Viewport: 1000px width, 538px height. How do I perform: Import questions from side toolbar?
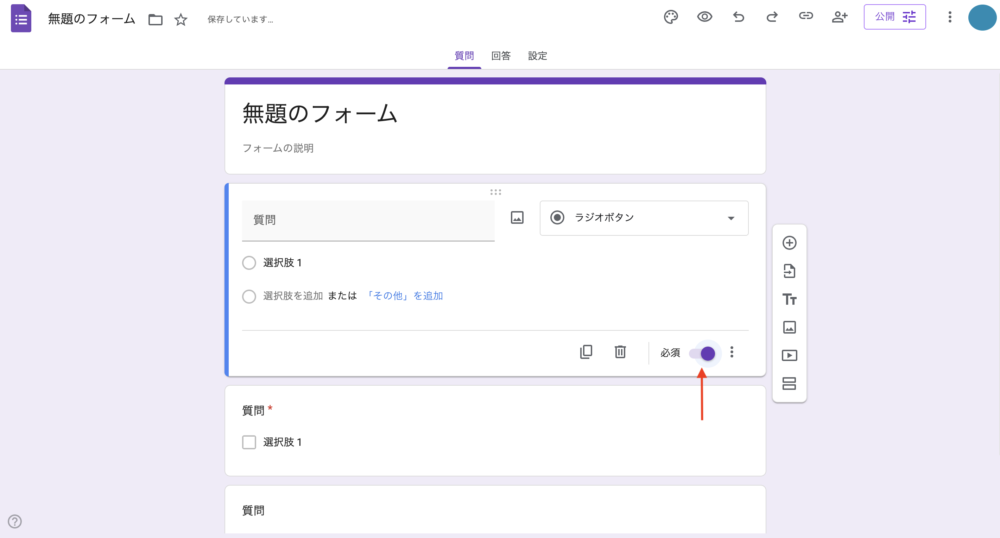[790, 271]
